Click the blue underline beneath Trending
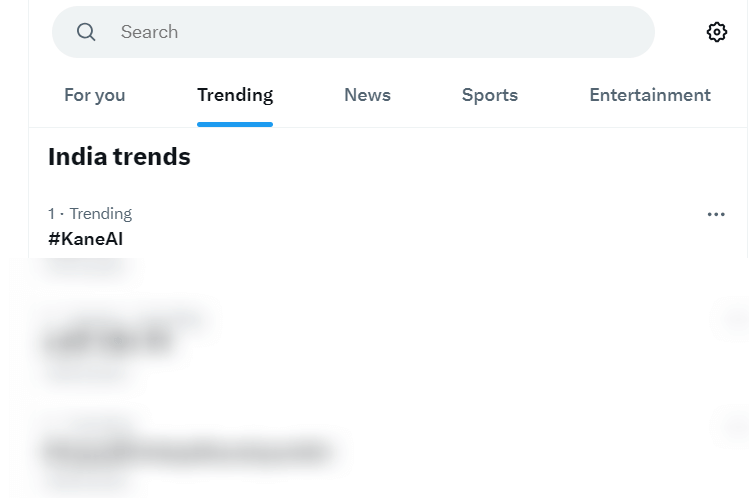Viewport: 749px width, 498px height. (x=235, y=124)
